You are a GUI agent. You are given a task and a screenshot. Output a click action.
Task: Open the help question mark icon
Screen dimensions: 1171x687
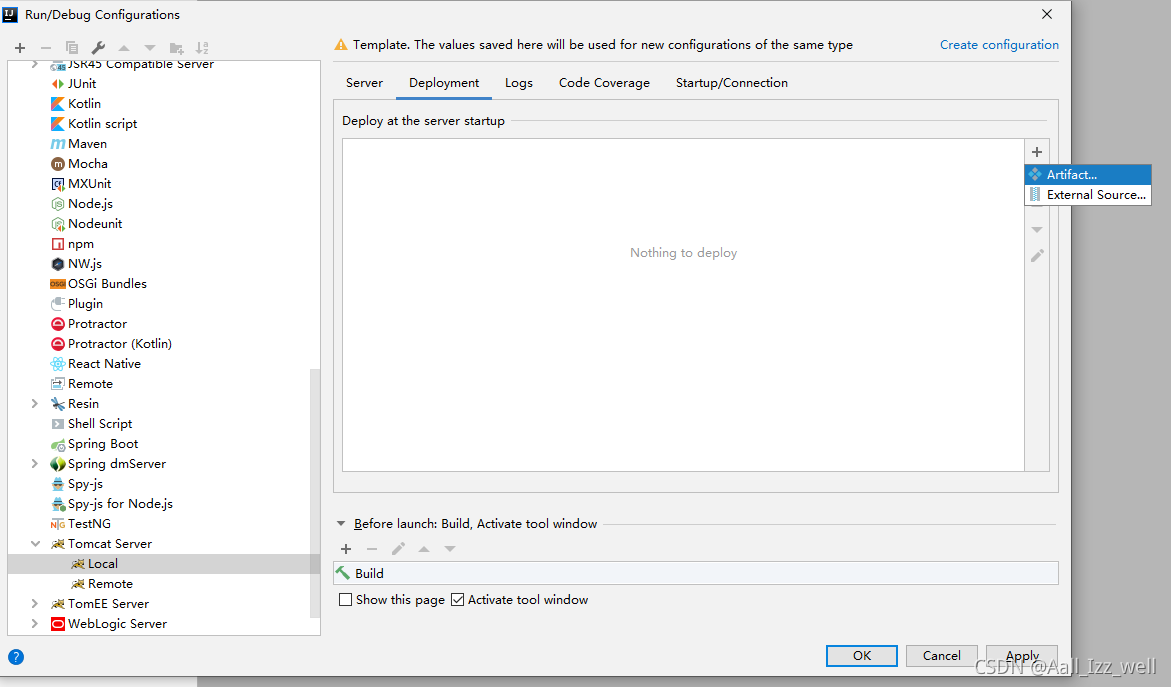tap(16, 657)
